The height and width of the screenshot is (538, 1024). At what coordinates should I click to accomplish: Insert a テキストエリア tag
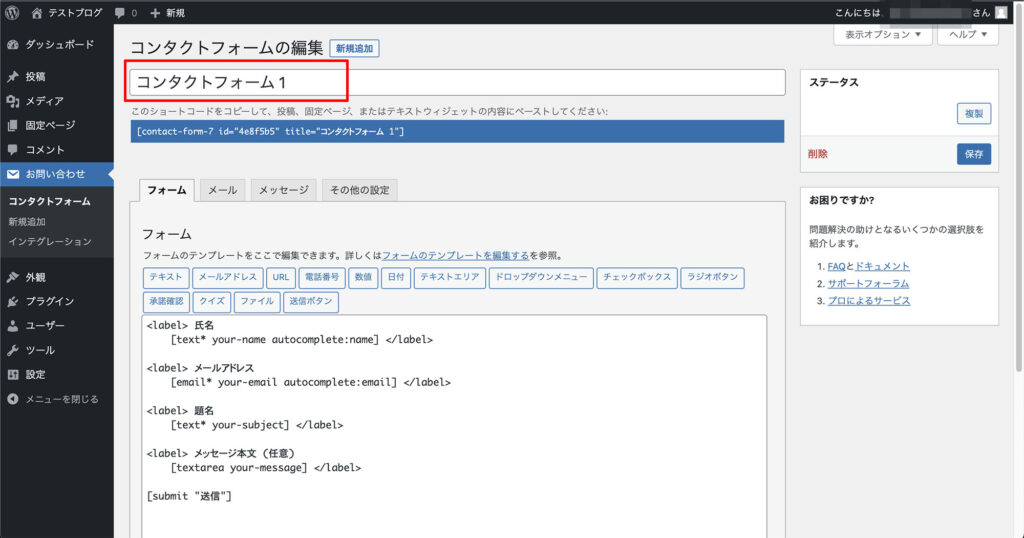point(449,277)
